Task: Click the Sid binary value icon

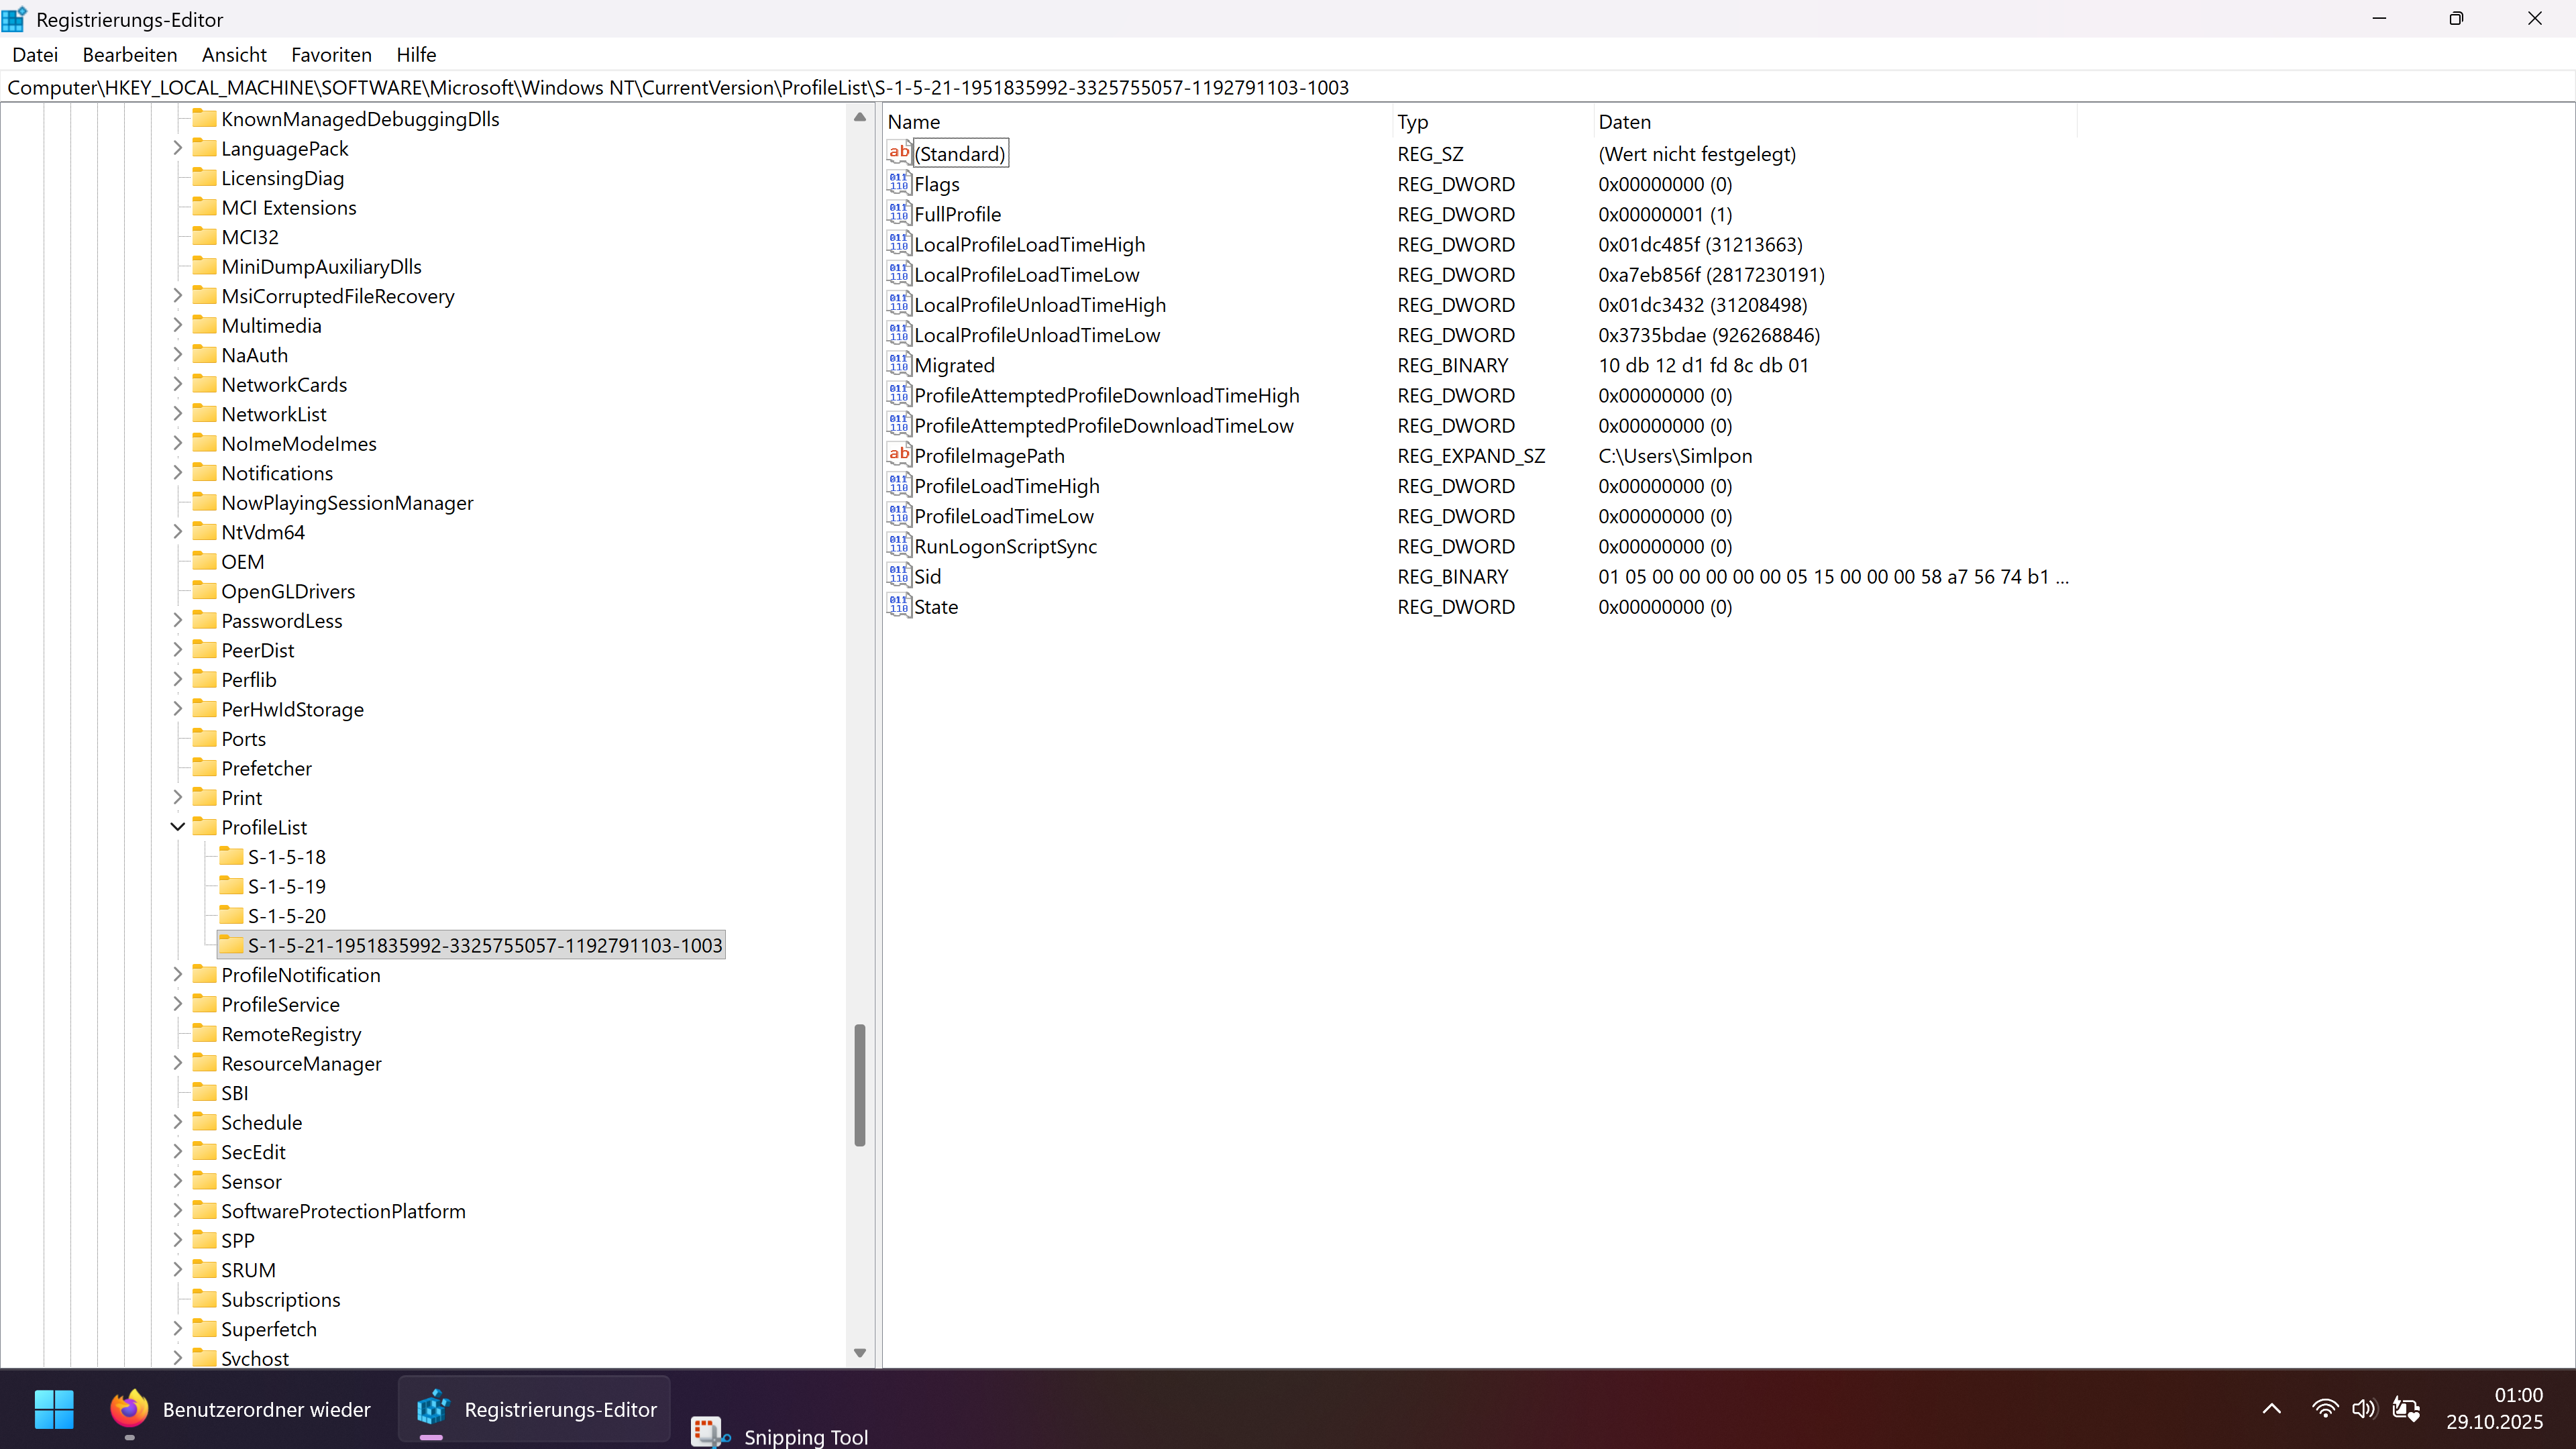Action: click(x=898, y=576)
